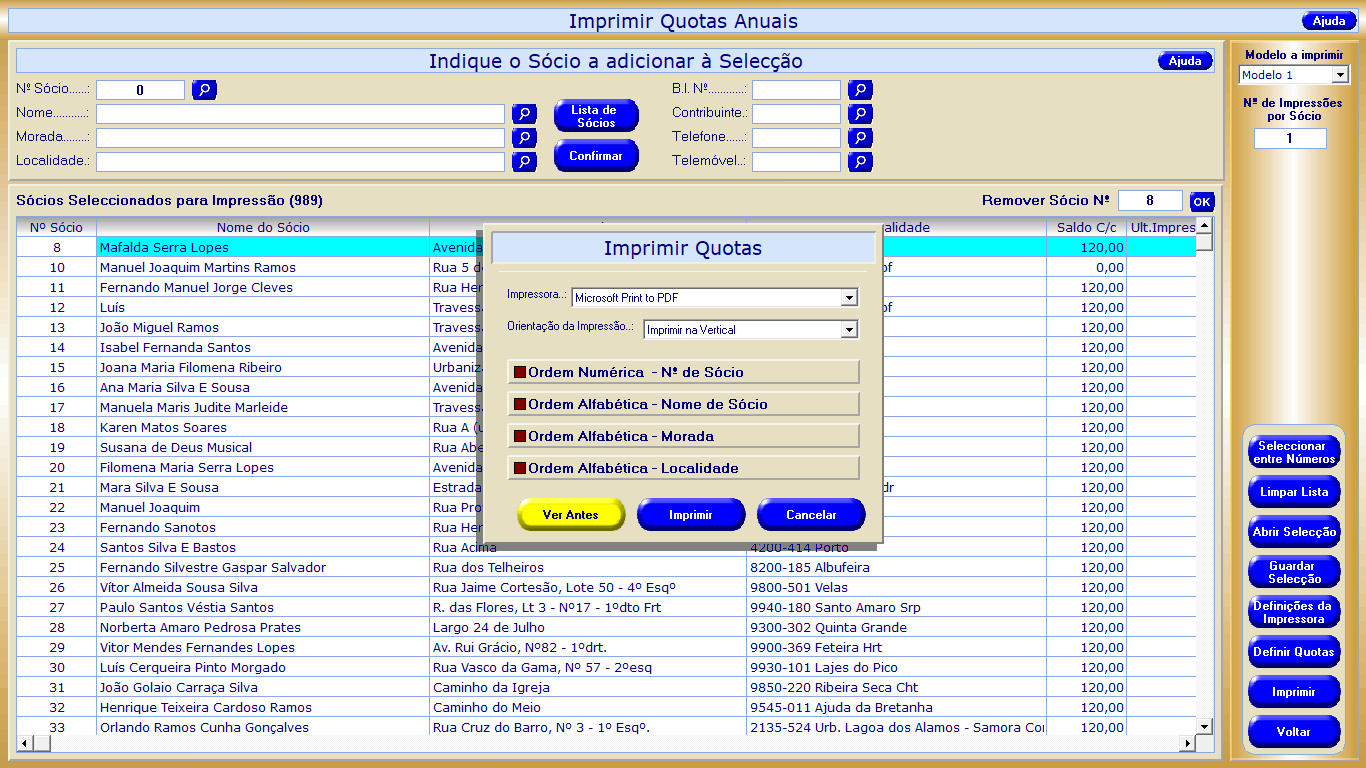Screen dimensions: 1366x768
Task: Click the Nº de Impressões por Sócio field
Action: tap(1290, 139)
